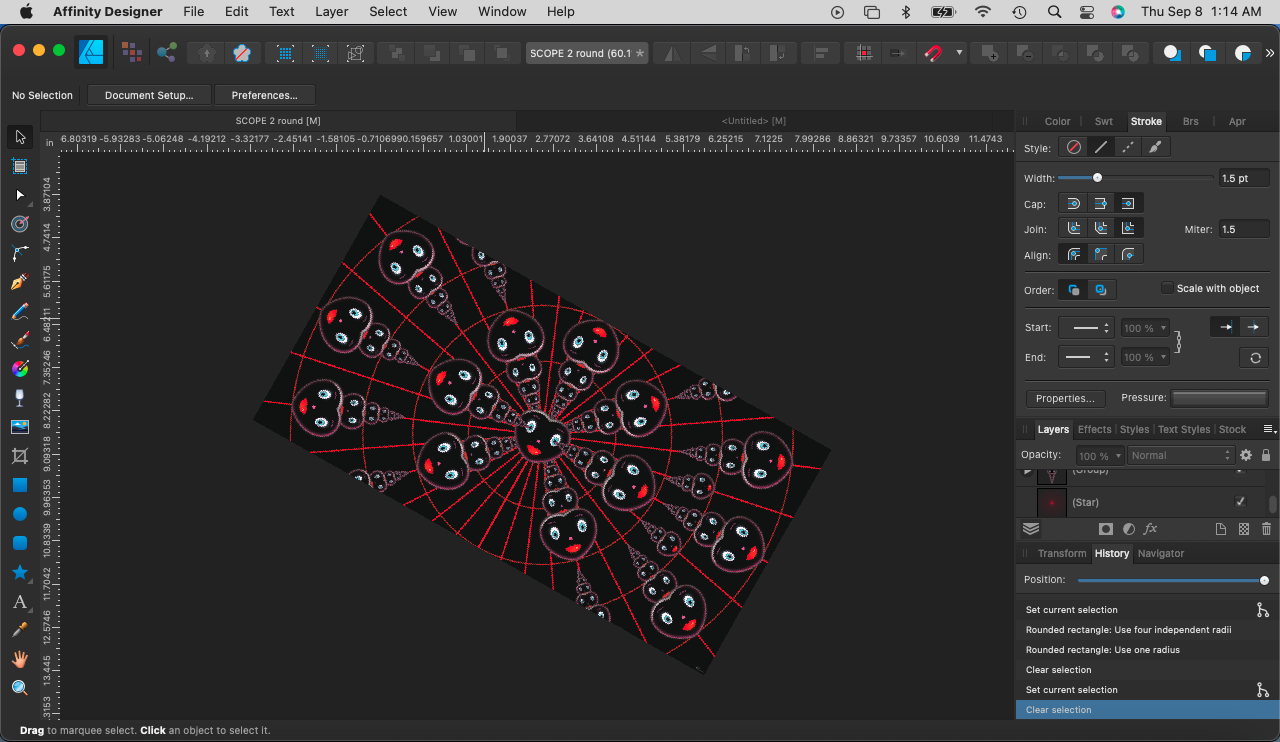The height and width of the screenshot is (742, 1280).
Task: Click the snapping magnet icon
Action: 932,53
